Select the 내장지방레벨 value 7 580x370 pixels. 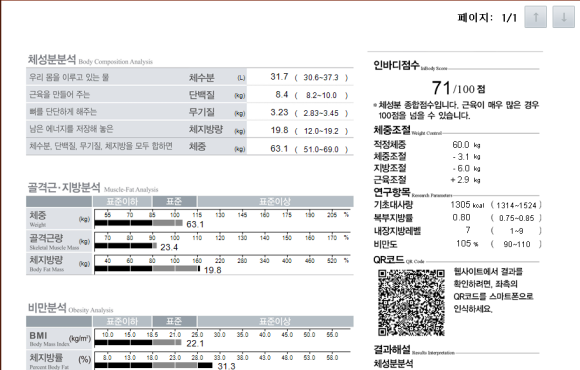(x=468, y=230)
